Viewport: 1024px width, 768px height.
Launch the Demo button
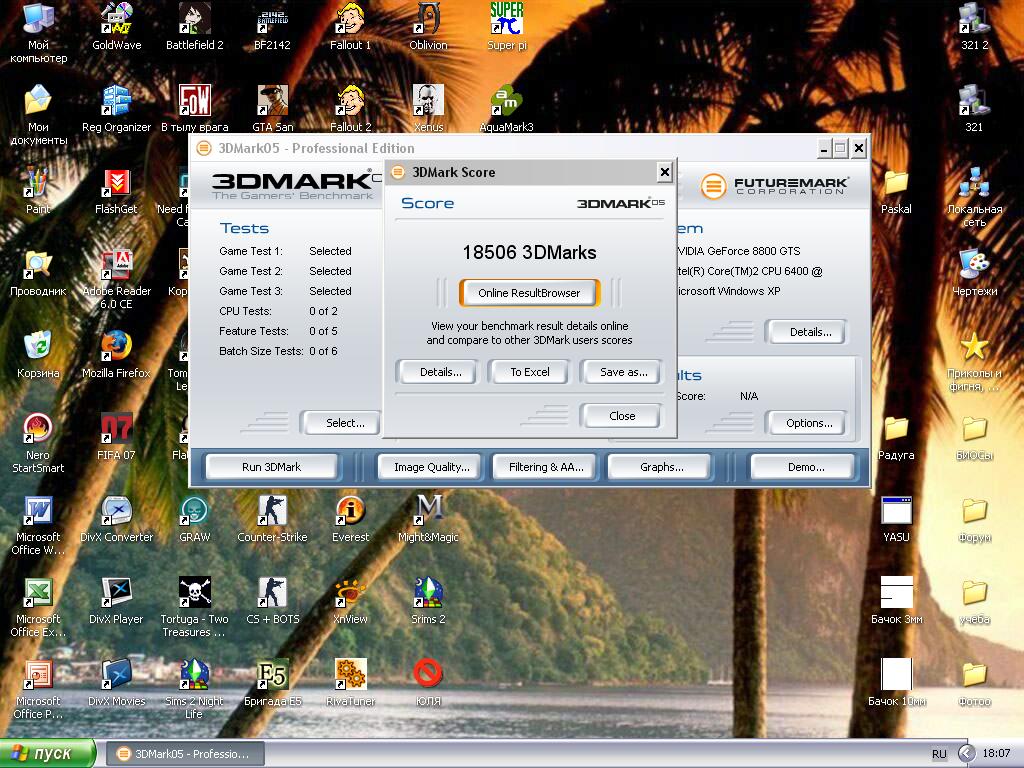pyautogui.click(x=805, y=467)
